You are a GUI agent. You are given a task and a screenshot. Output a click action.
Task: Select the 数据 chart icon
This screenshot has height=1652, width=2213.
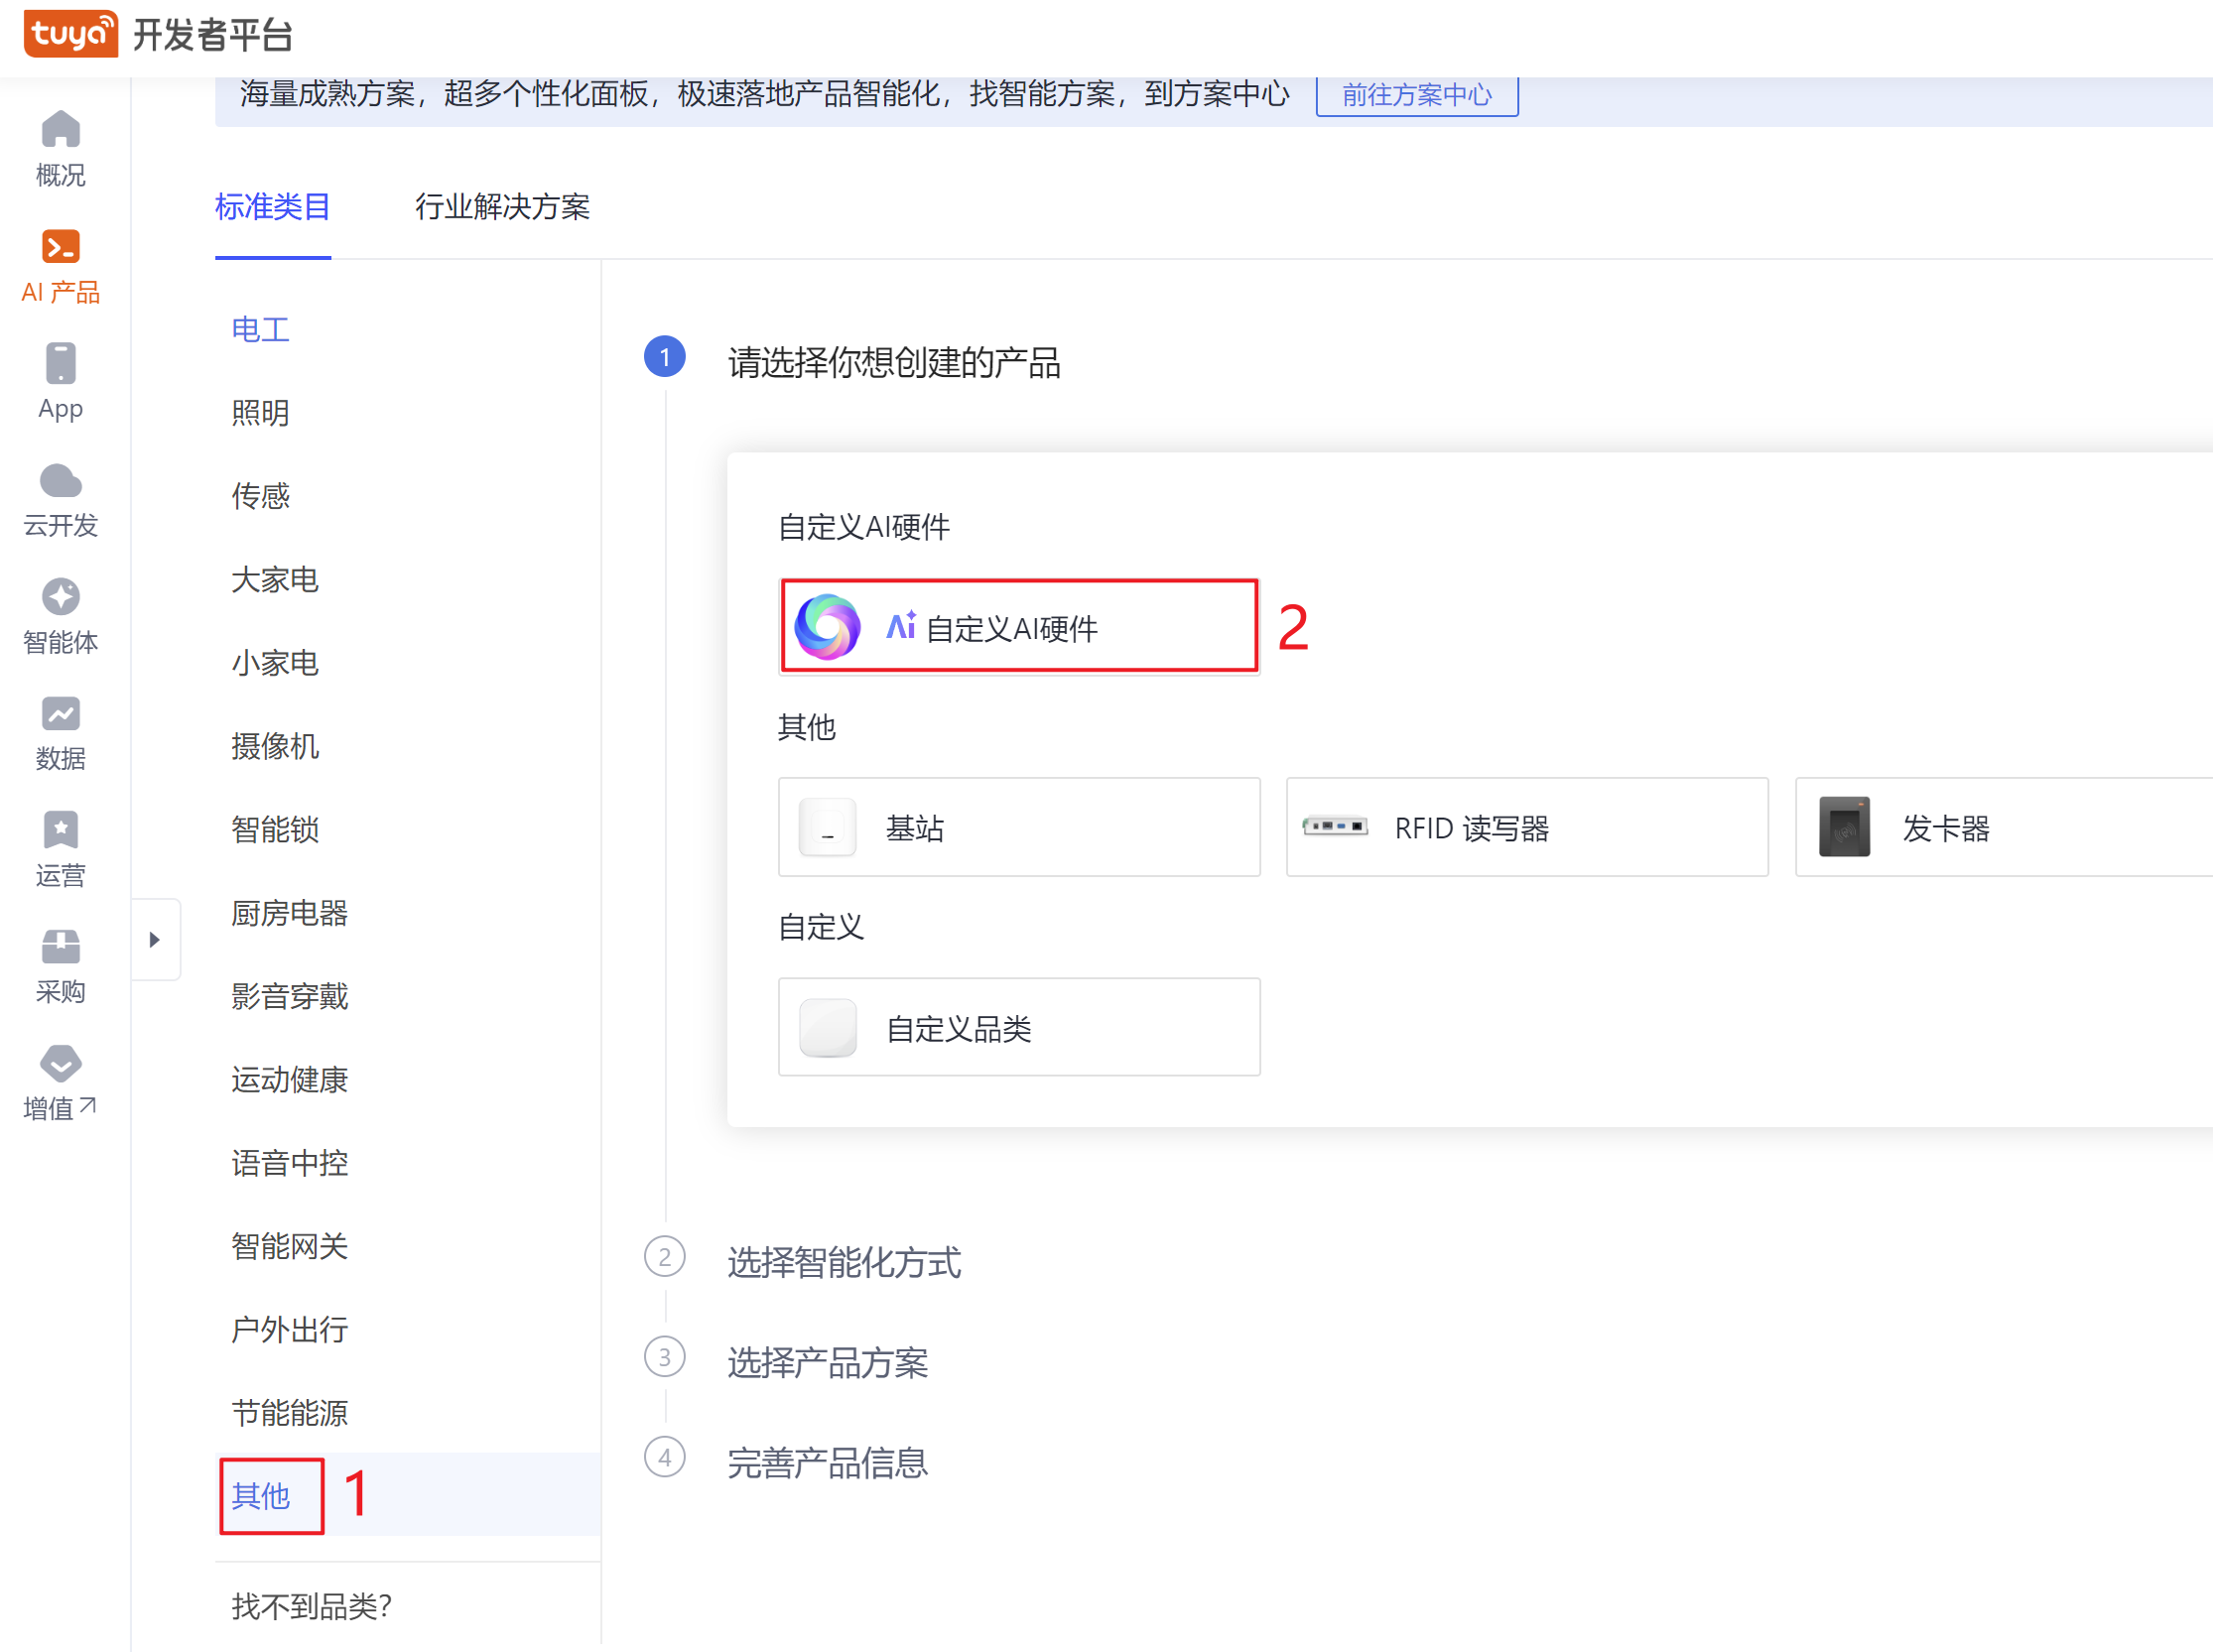click(x=60, y=714)
